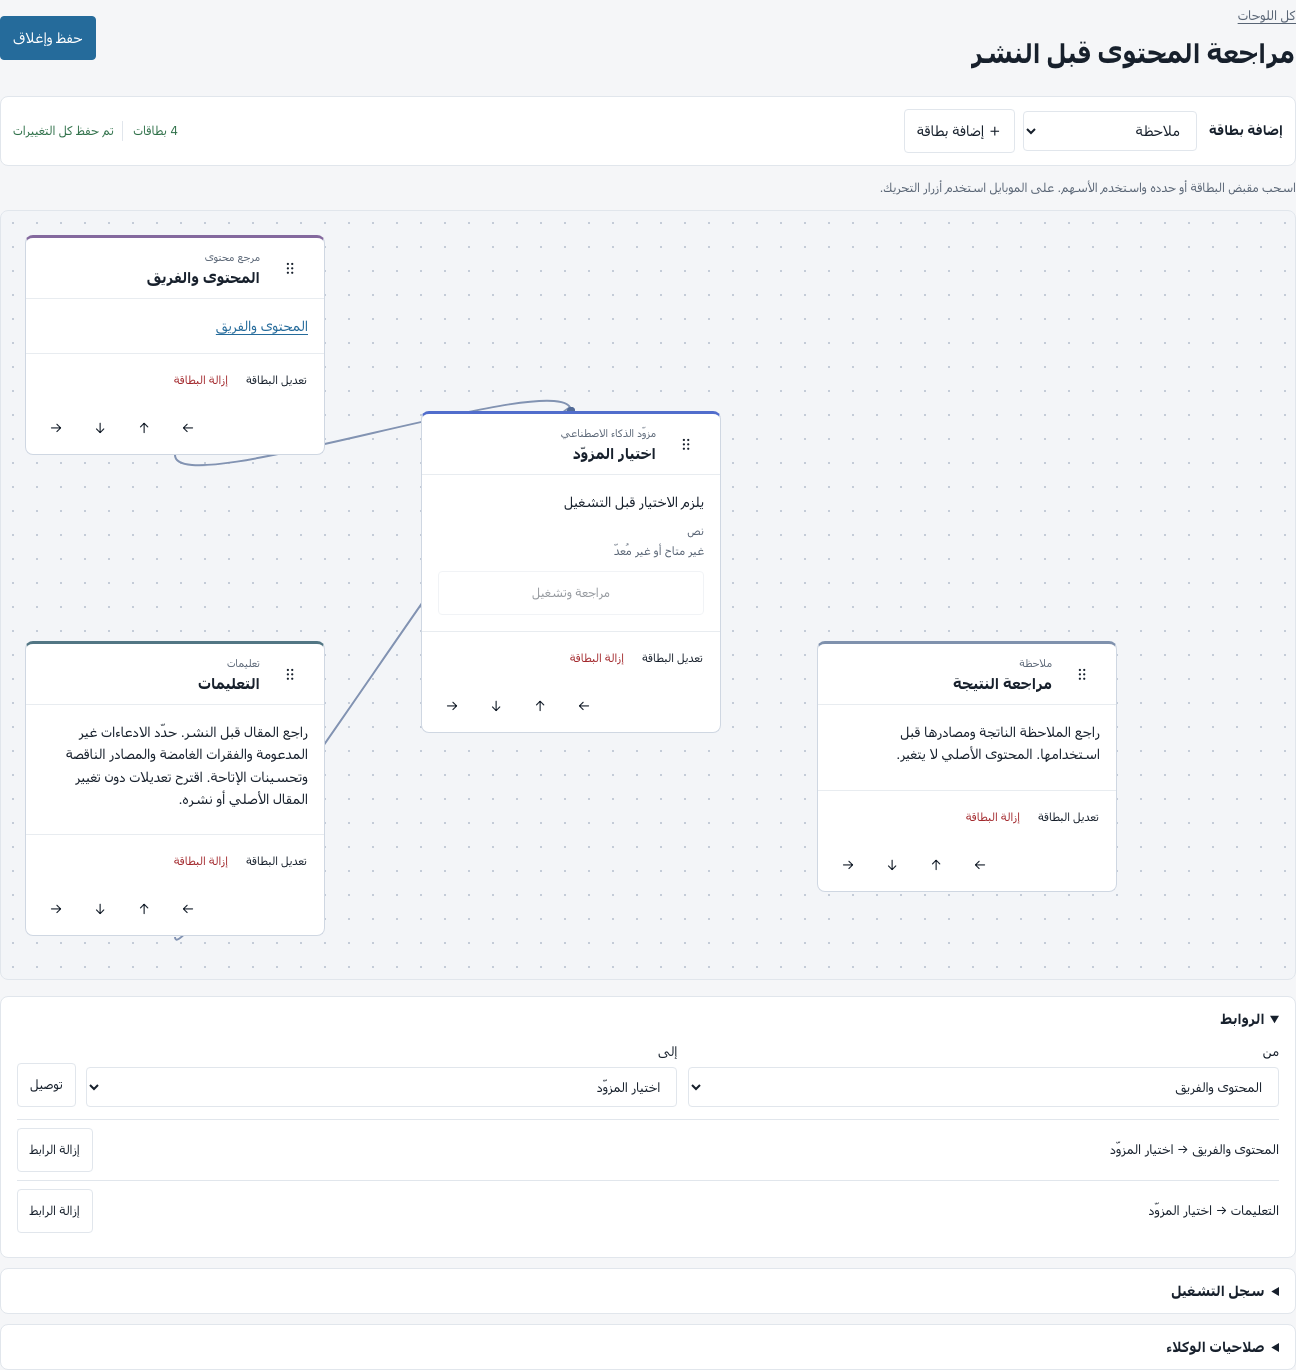Move اختيار المزوّد card up with arrow

540,706
